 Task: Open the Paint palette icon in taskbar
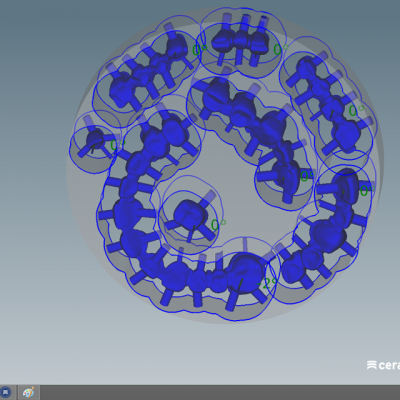pyautogui.click(x=29, y=392)
